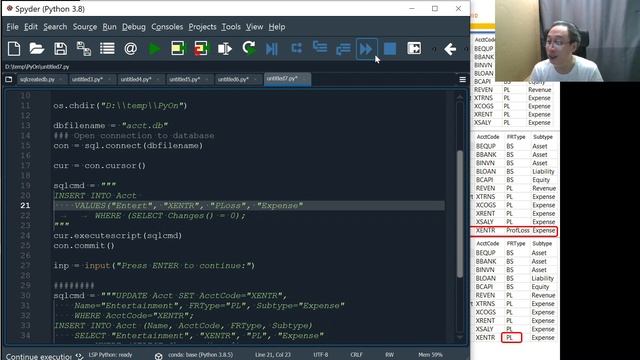Click the presenter webcam video thumbnail

(567, 40)
